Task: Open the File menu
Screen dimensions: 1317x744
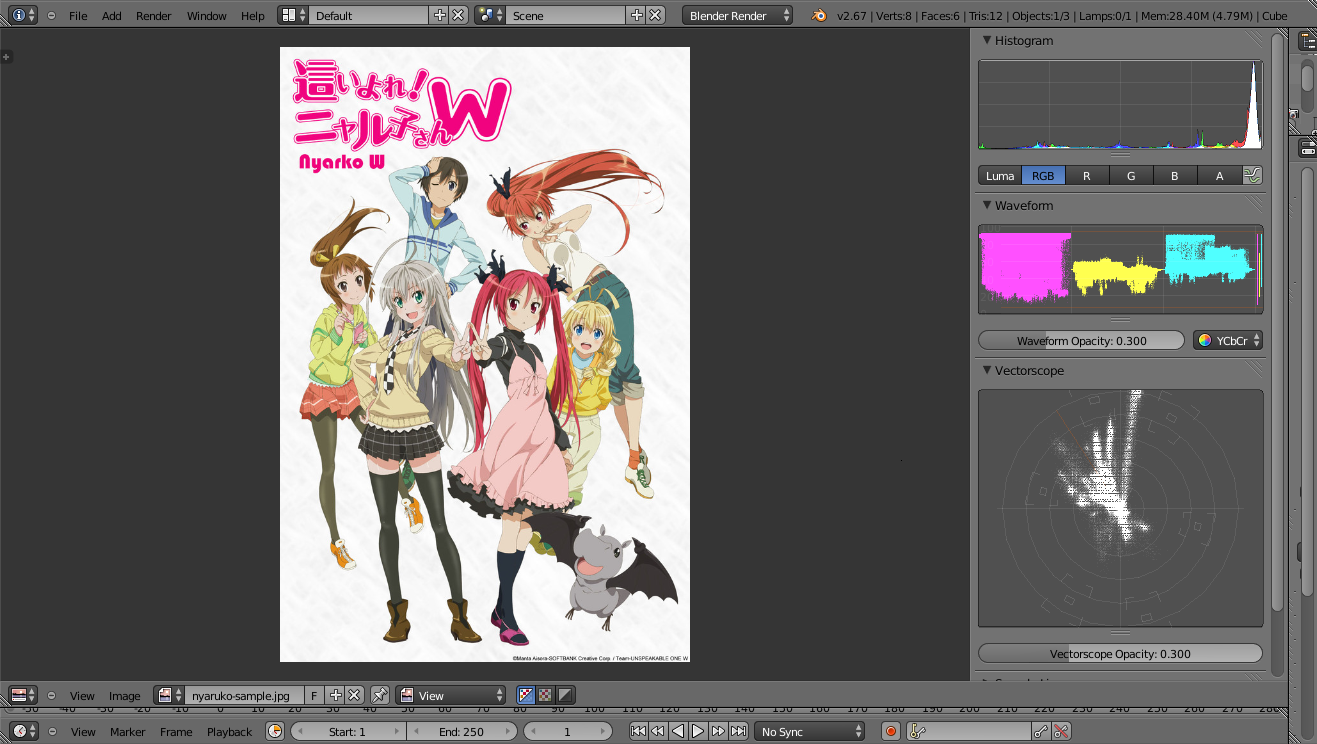Action: 78,16
